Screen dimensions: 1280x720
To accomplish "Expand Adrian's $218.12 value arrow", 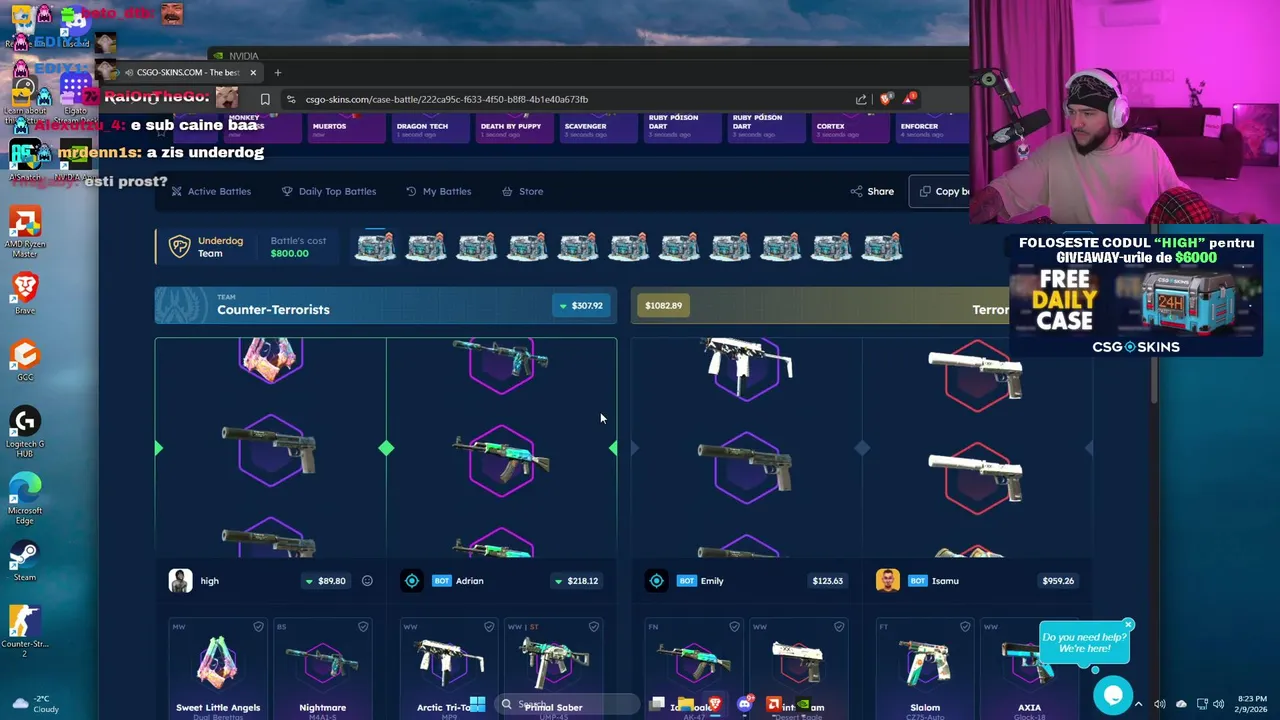I will [558, 581].
